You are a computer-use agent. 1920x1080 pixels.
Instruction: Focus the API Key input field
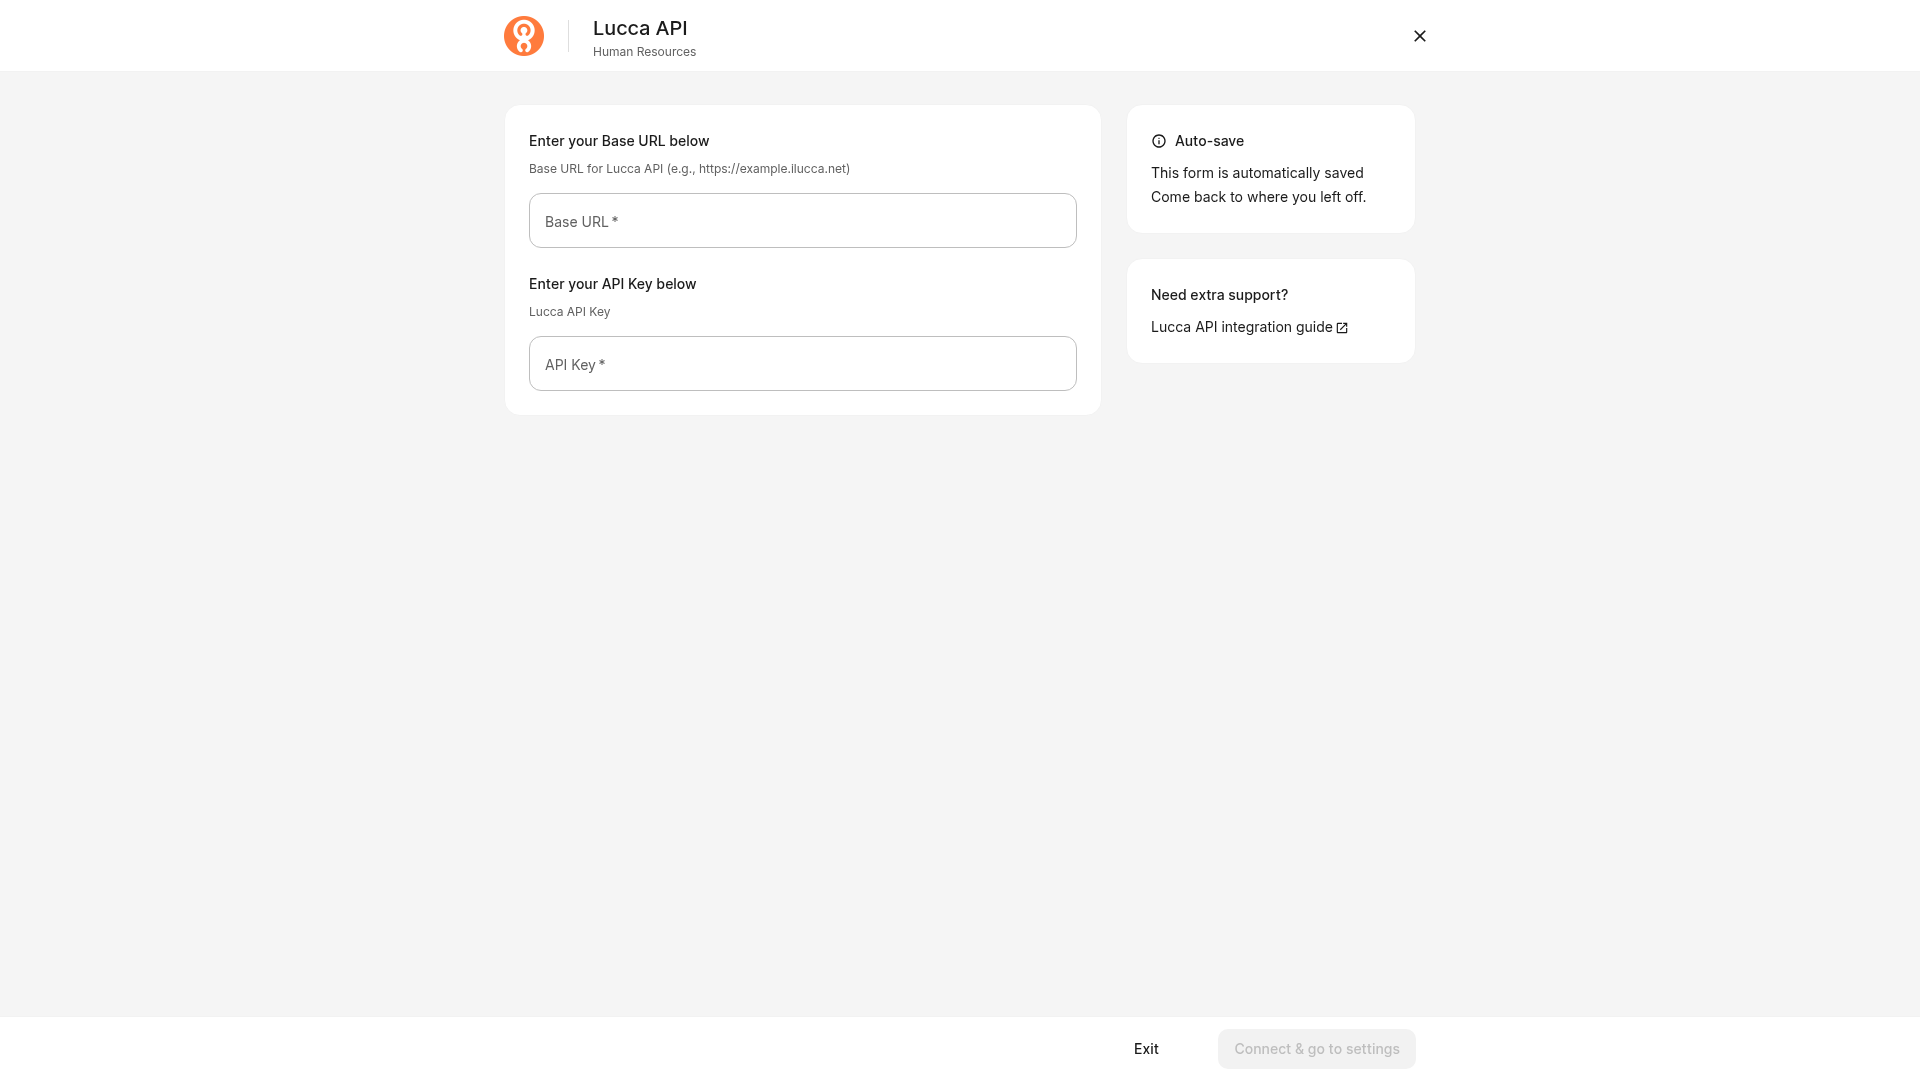click(x=803, y=364)
